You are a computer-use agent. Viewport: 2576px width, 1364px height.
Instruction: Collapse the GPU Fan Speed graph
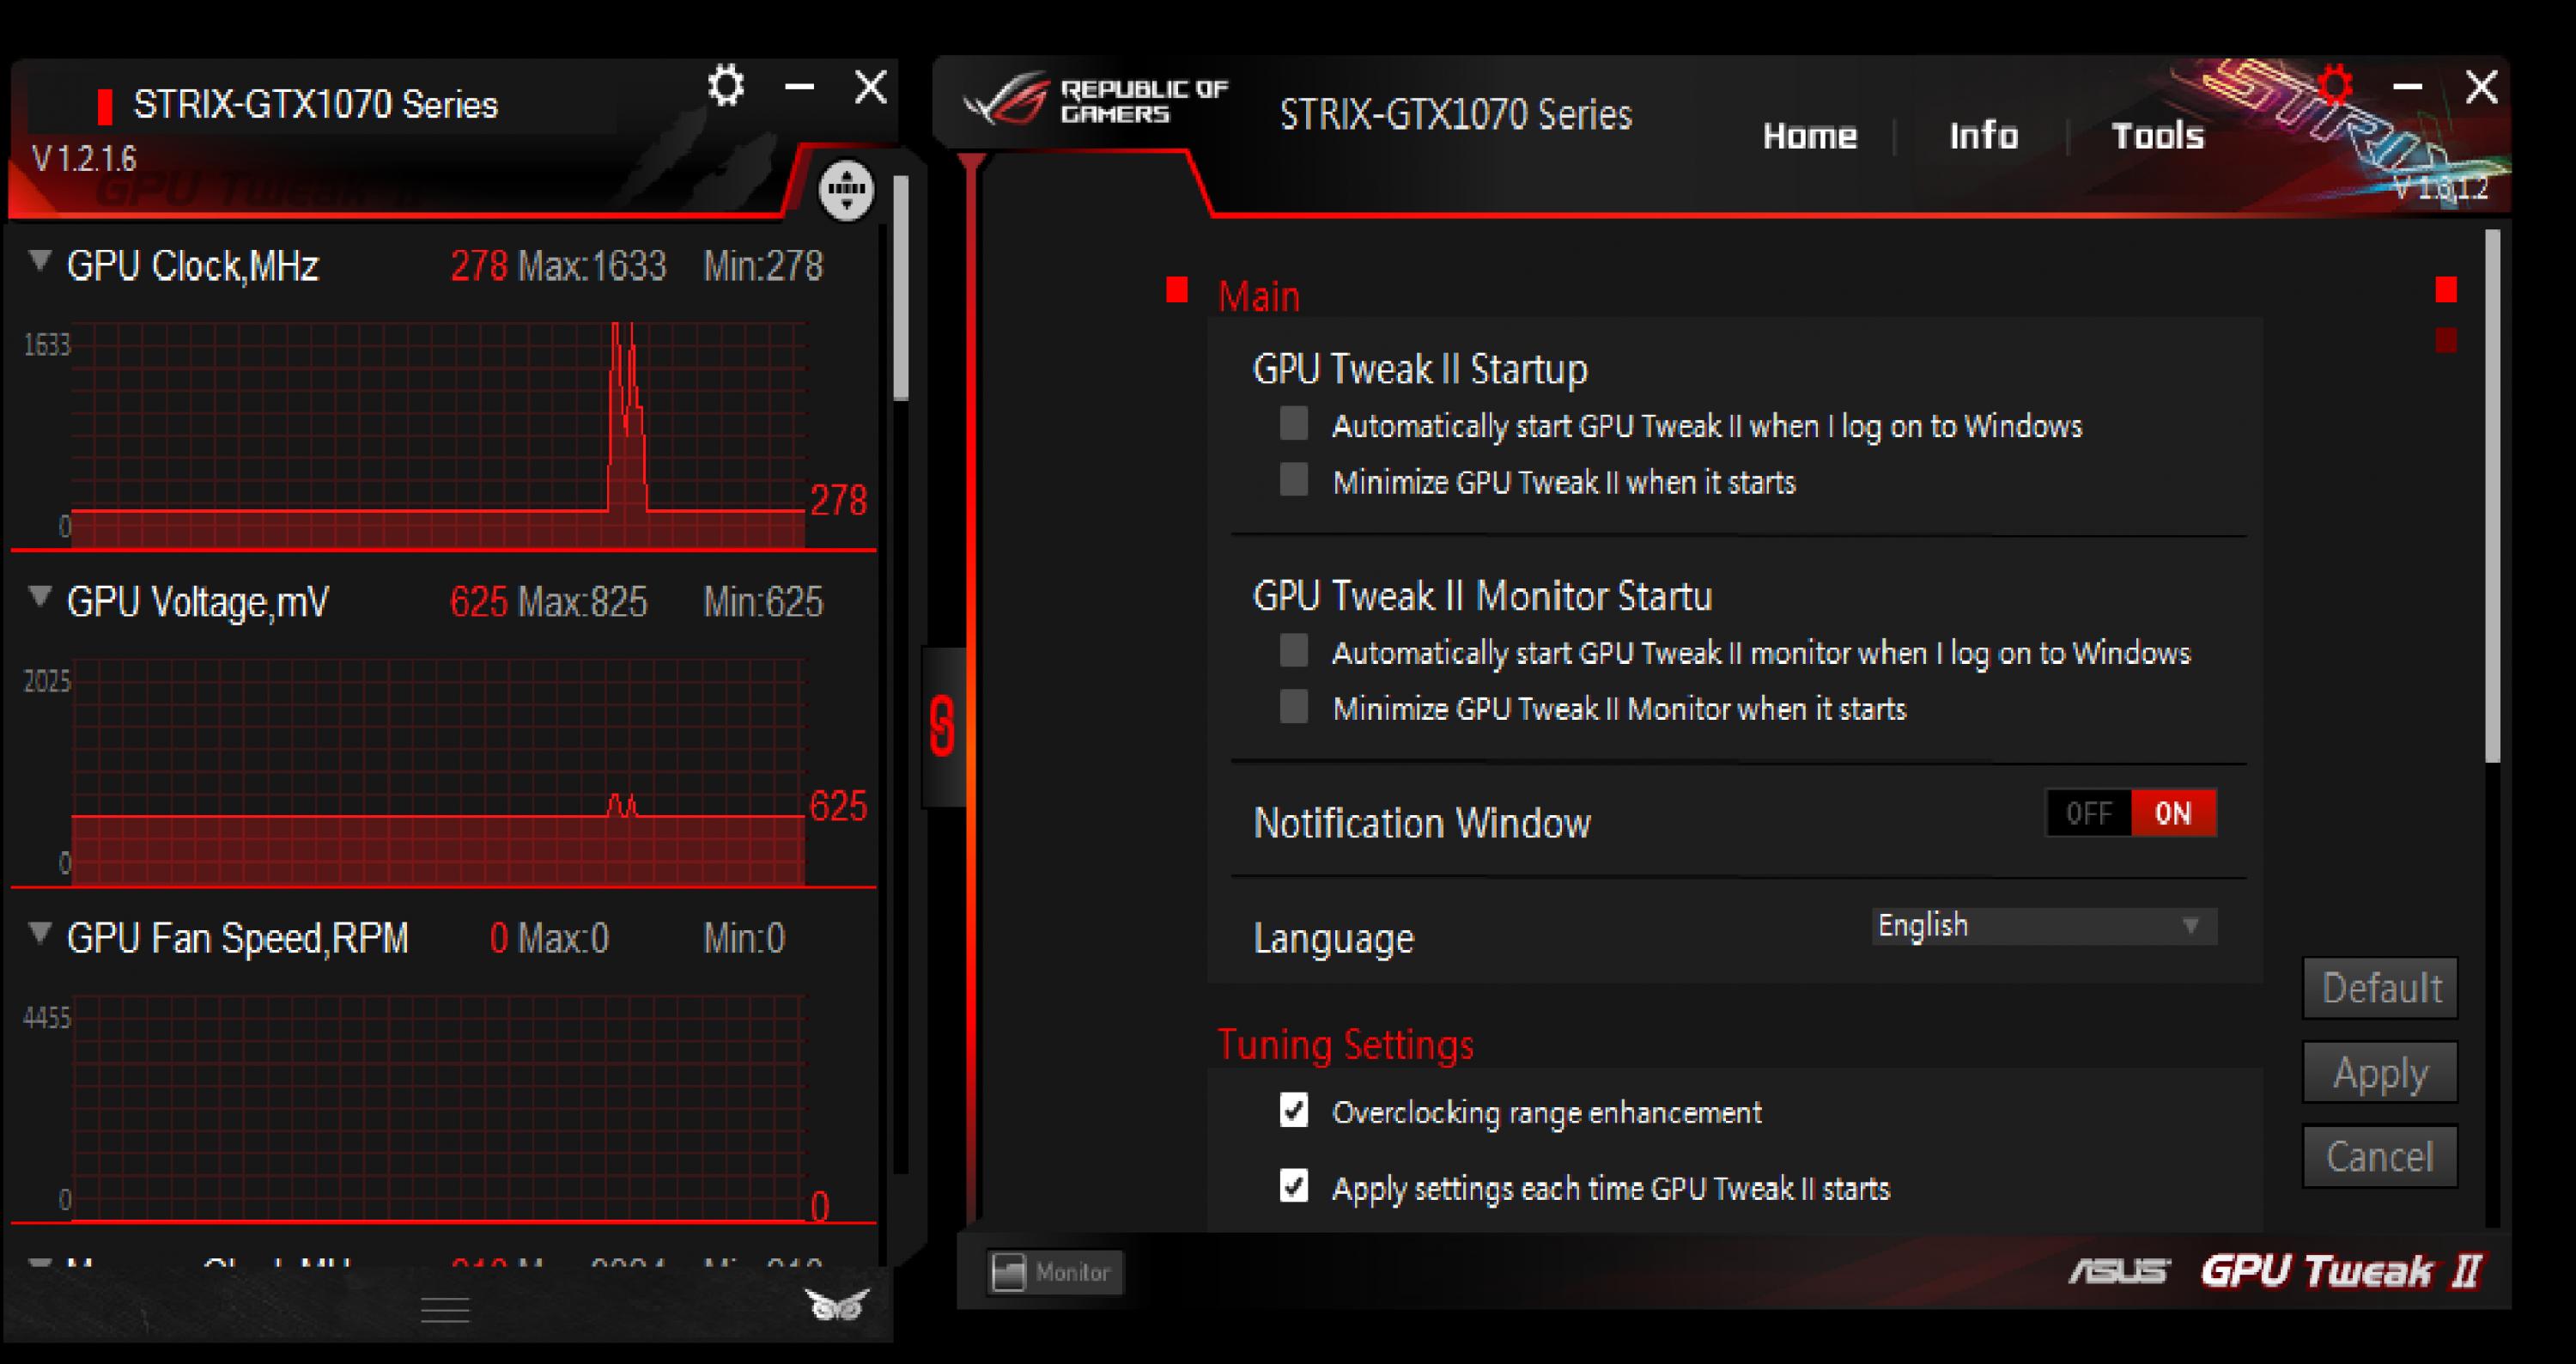pyautogui.click(x=40, y=934)
